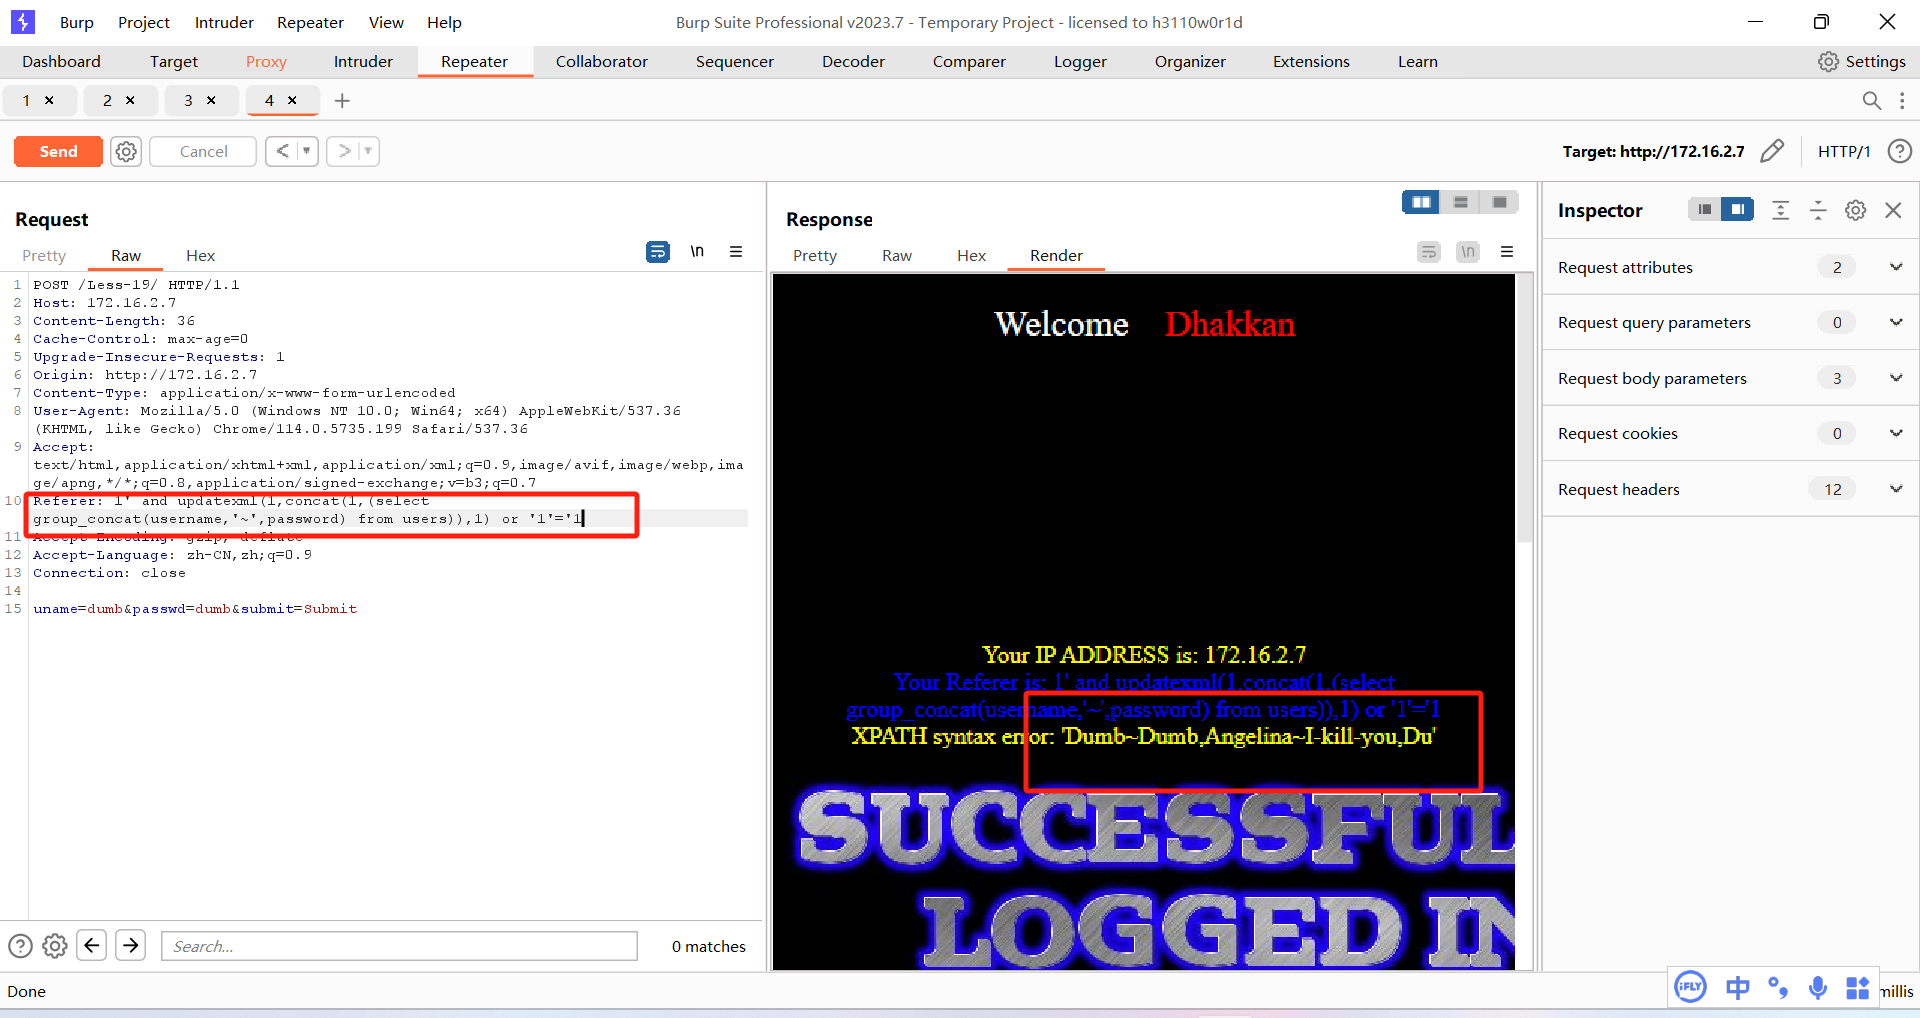Click the Send button
Image resolution: width=1920 pixels, height=1018 pixels.
57,151
